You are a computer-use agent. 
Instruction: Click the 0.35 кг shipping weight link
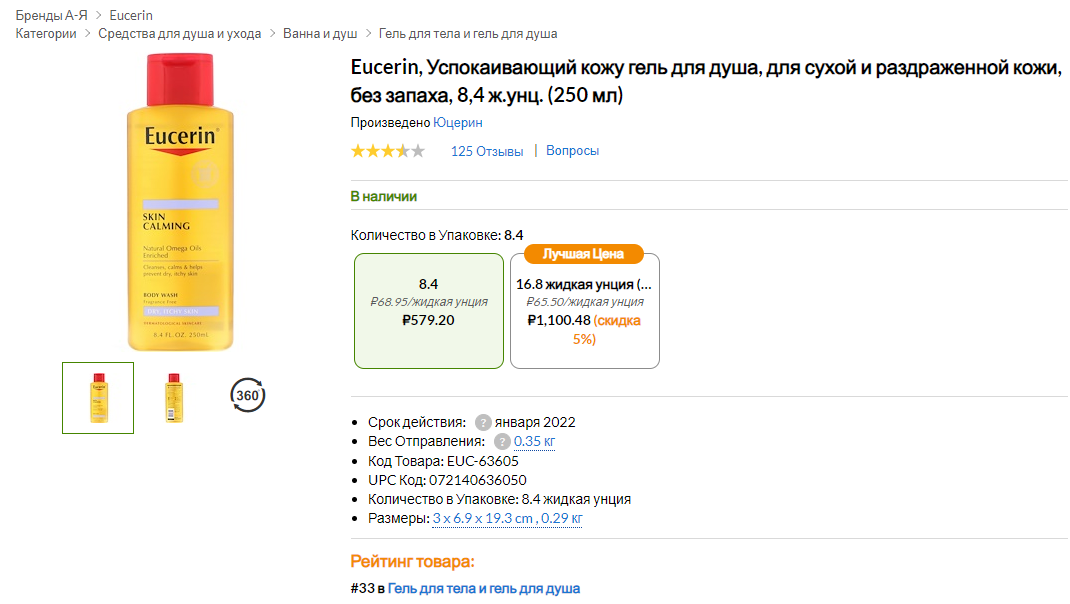point(535,441)
